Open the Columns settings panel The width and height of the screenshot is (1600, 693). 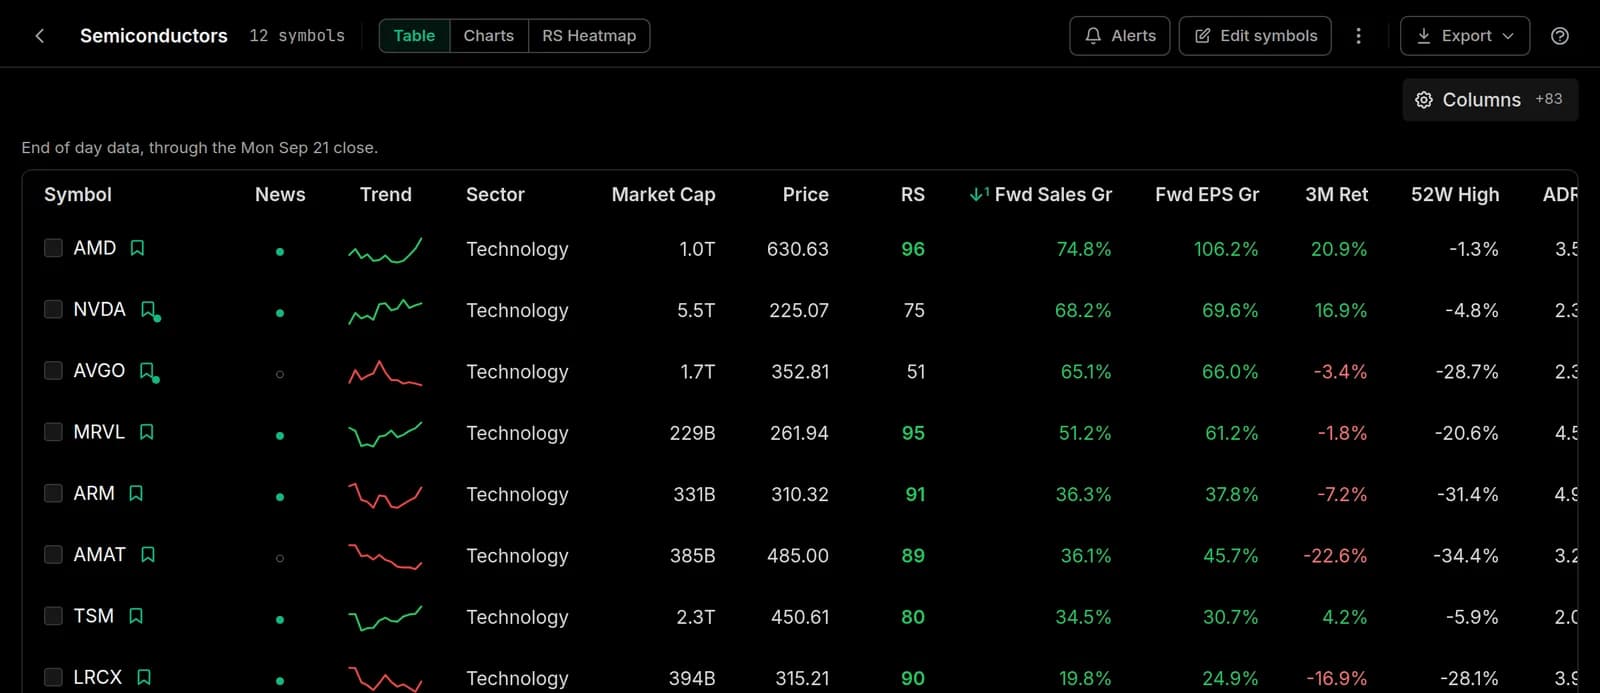point(1490,100)
